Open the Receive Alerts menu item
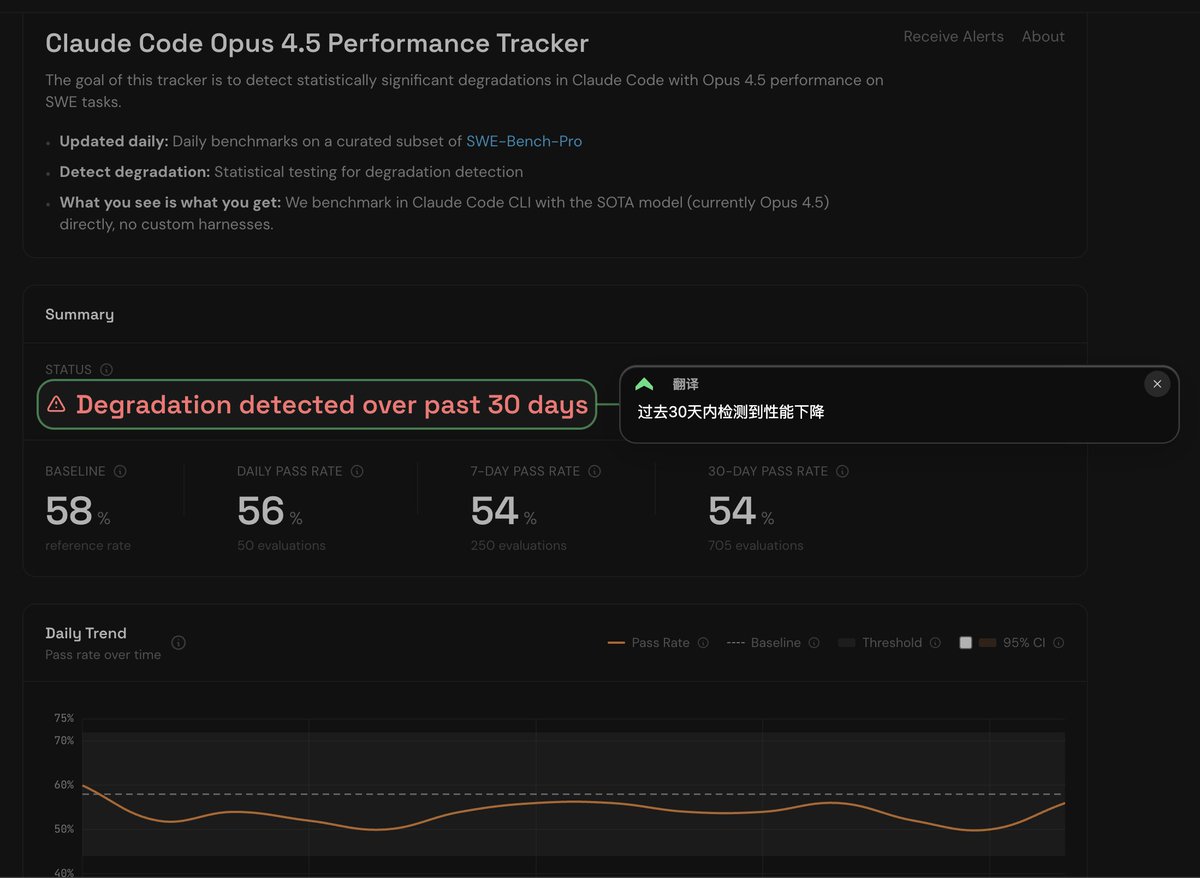Viewport: 1200px width, 878px height. coord(953,36)
